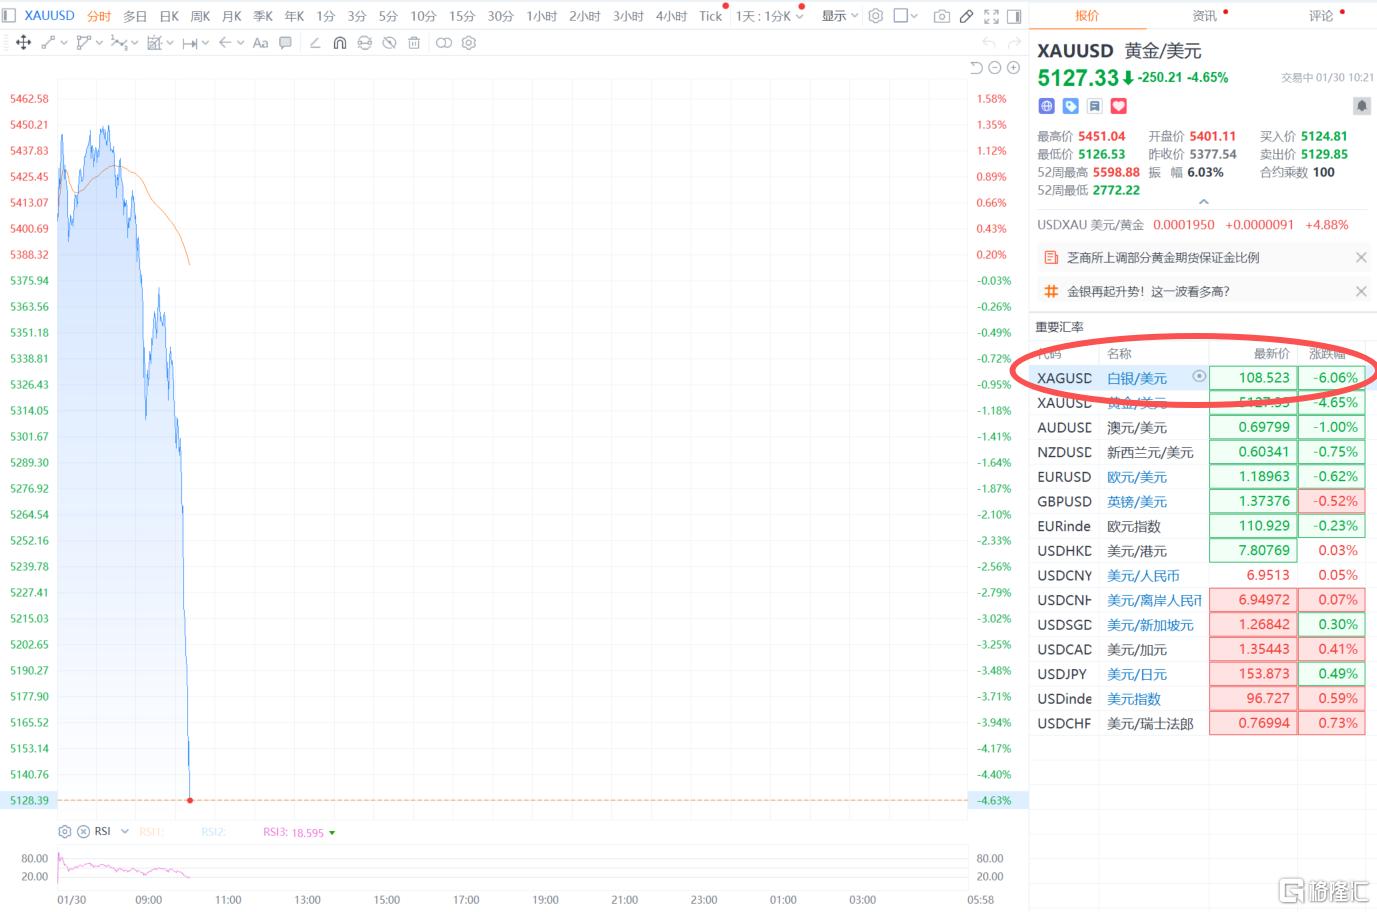Delete drawings with the trash icon

pos(414,43)
